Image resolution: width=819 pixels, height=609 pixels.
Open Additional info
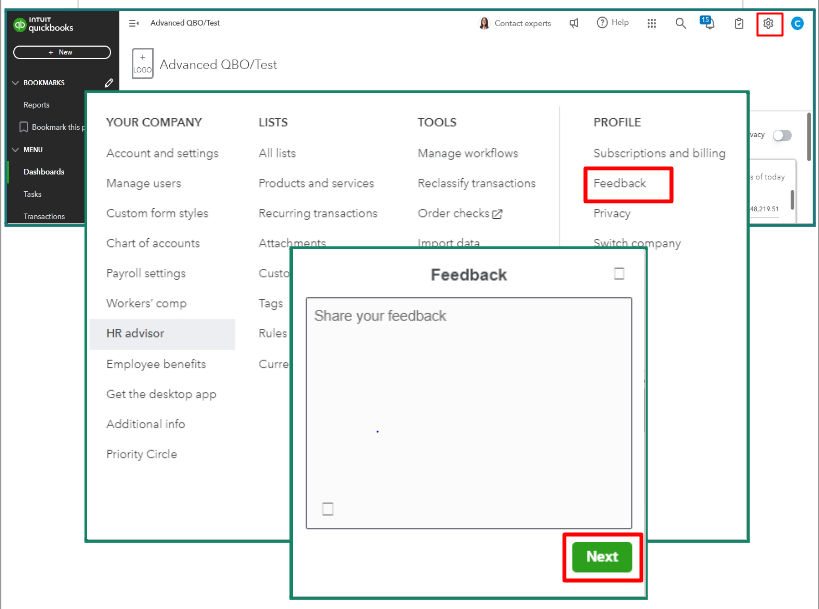[146, 424]
